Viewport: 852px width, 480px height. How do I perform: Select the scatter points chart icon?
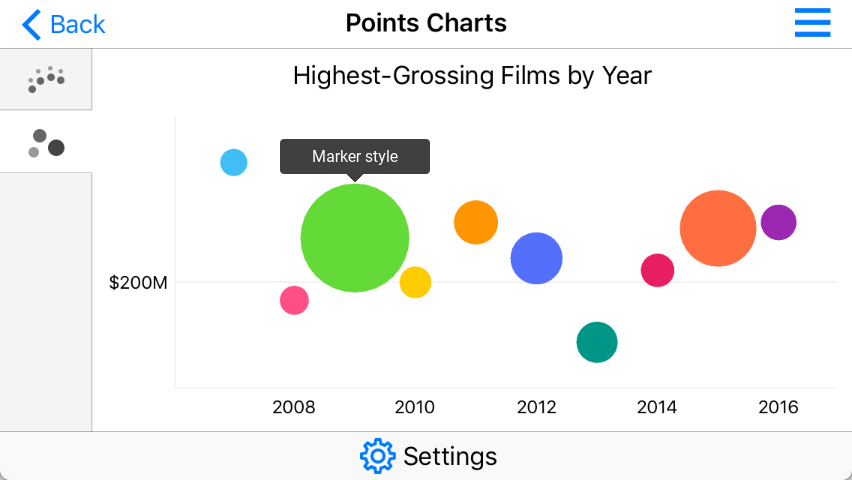[46, 79]
